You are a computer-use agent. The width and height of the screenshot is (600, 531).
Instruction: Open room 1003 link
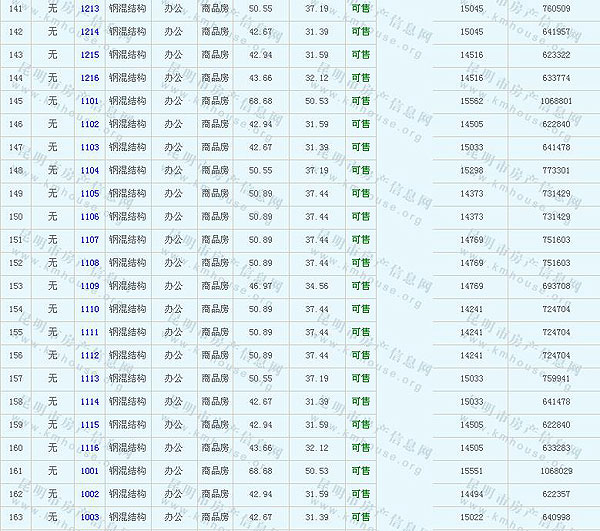90,517
